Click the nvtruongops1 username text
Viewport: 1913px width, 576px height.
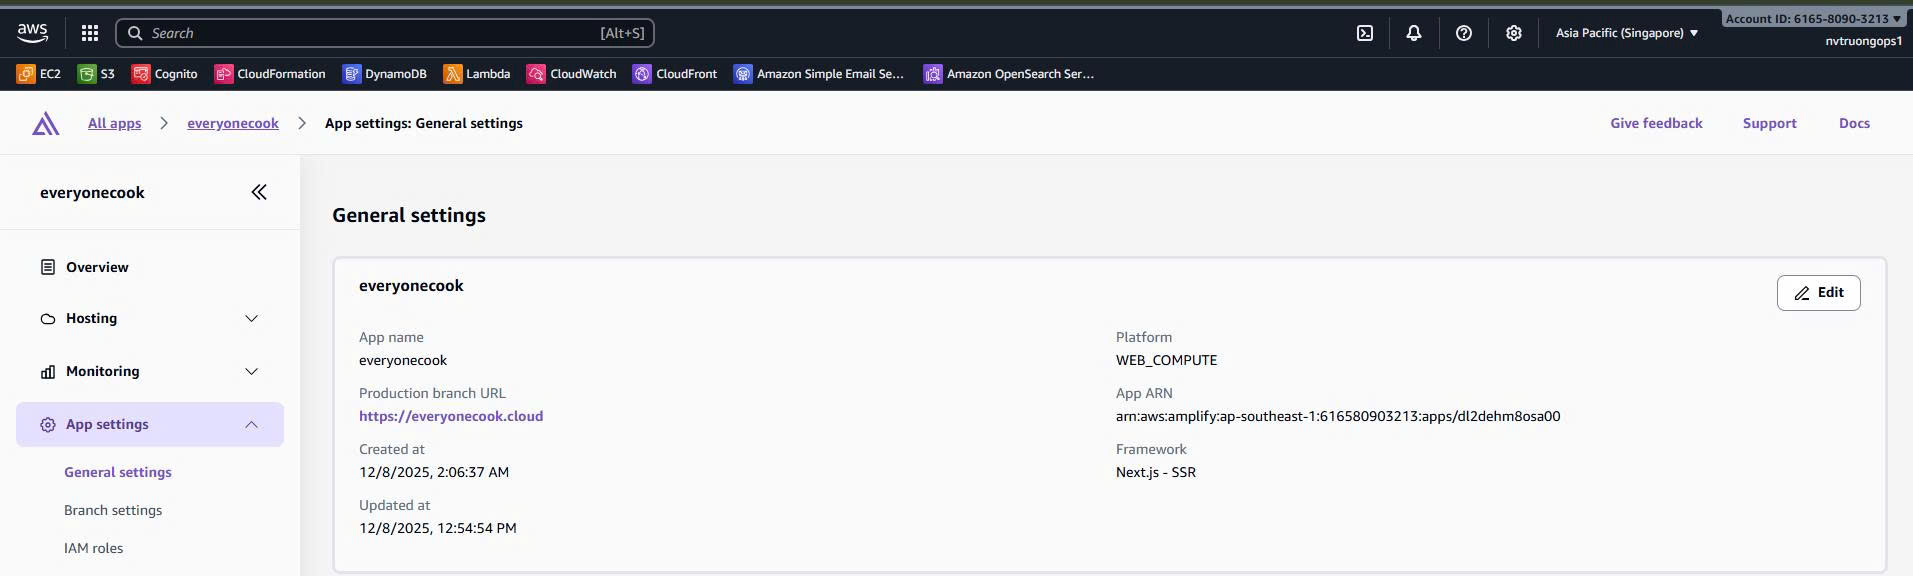click(x=1863, y=41)
